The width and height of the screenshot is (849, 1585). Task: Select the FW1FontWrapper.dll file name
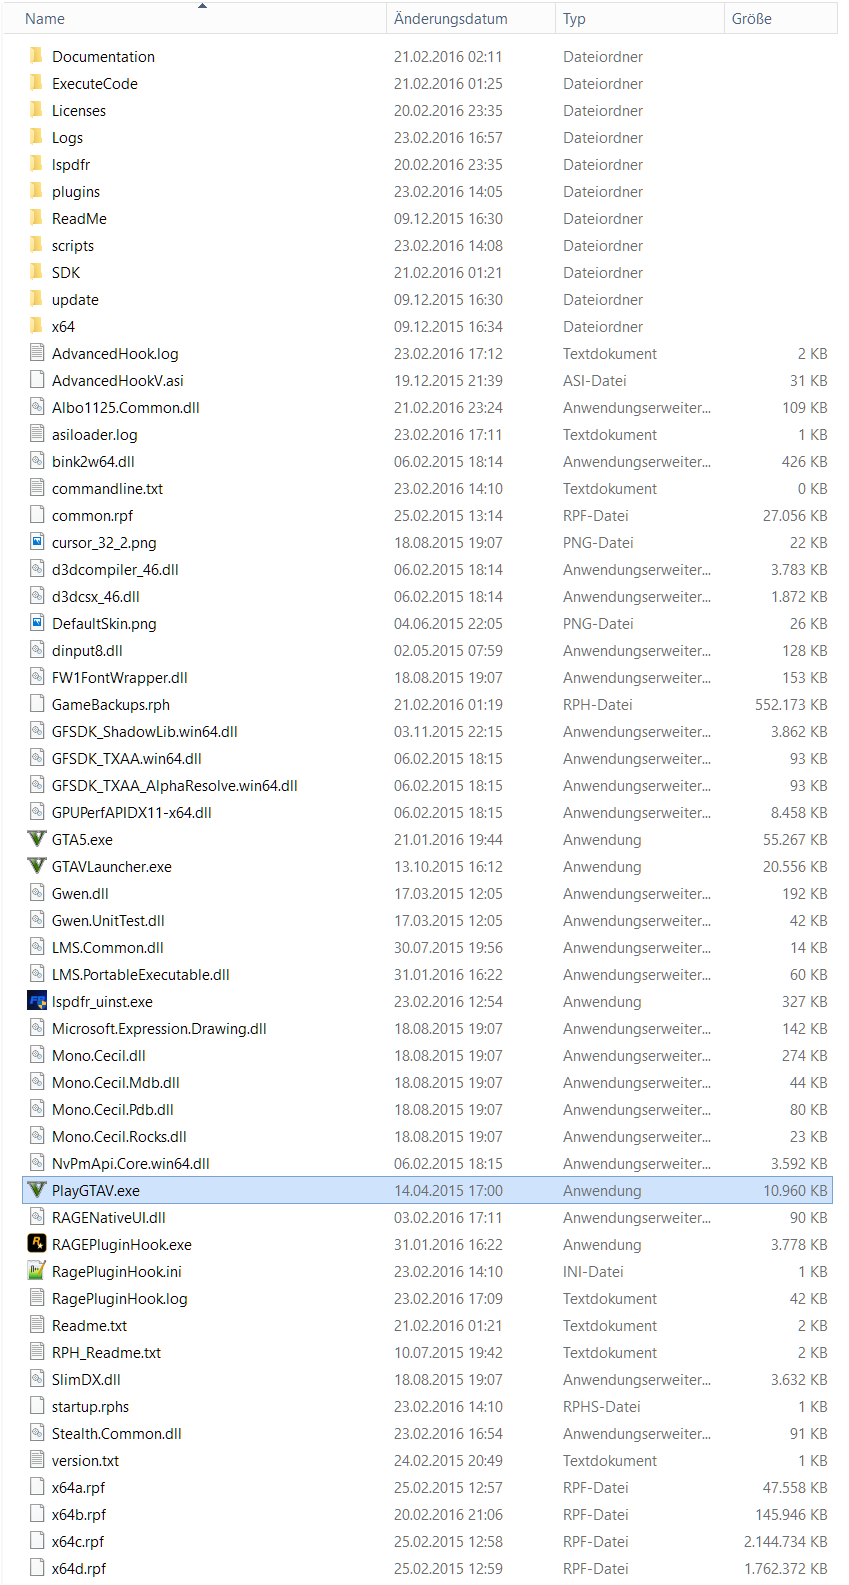pyautogui.click(x=120, y=678)
